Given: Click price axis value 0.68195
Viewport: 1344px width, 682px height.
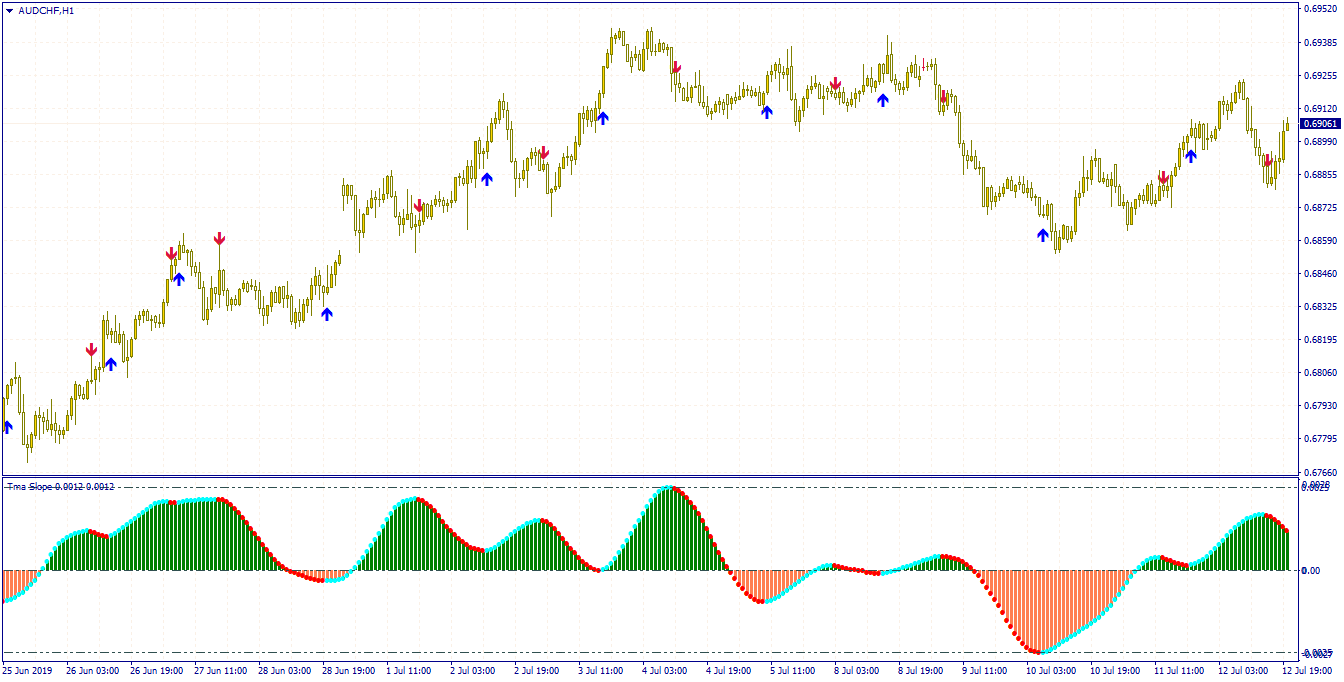Looking at the screenshot, I should 1321,339.
